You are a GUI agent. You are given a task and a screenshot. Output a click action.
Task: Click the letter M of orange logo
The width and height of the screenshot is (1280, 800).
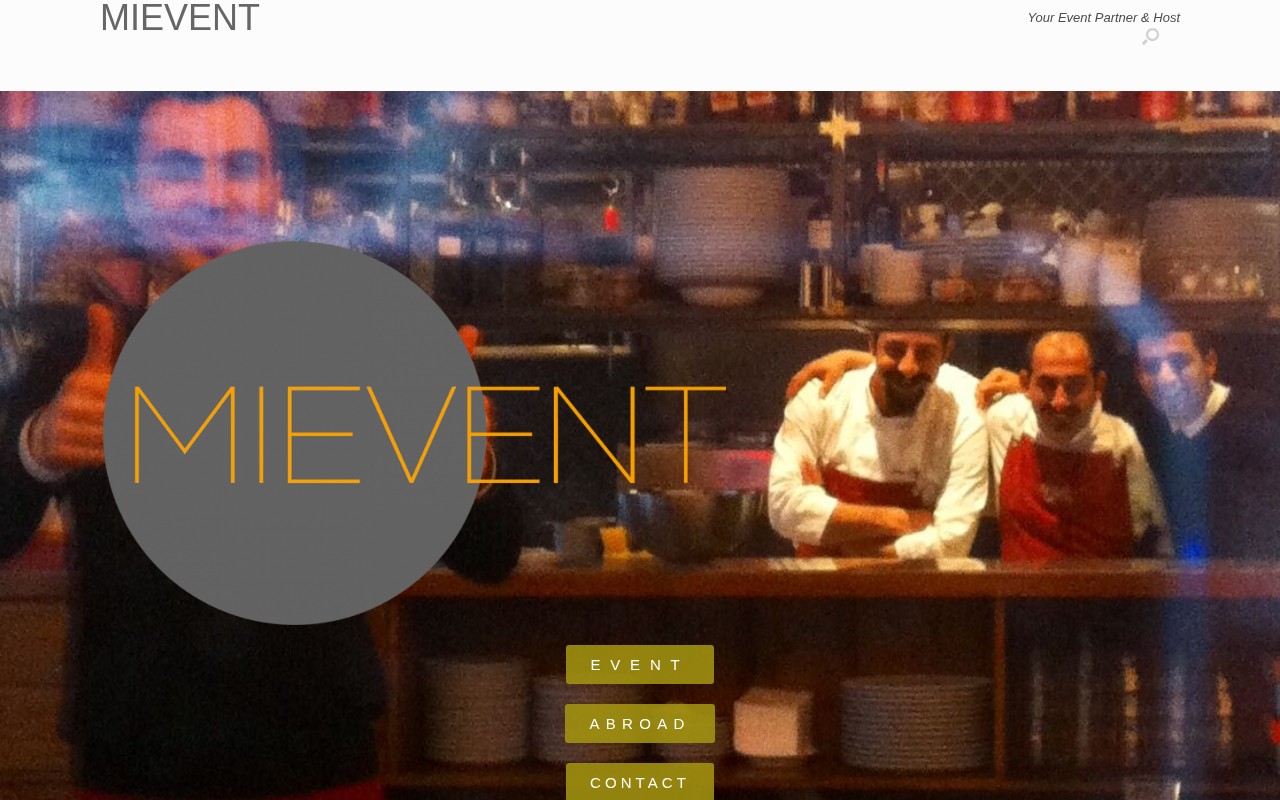tap(183, 434)
